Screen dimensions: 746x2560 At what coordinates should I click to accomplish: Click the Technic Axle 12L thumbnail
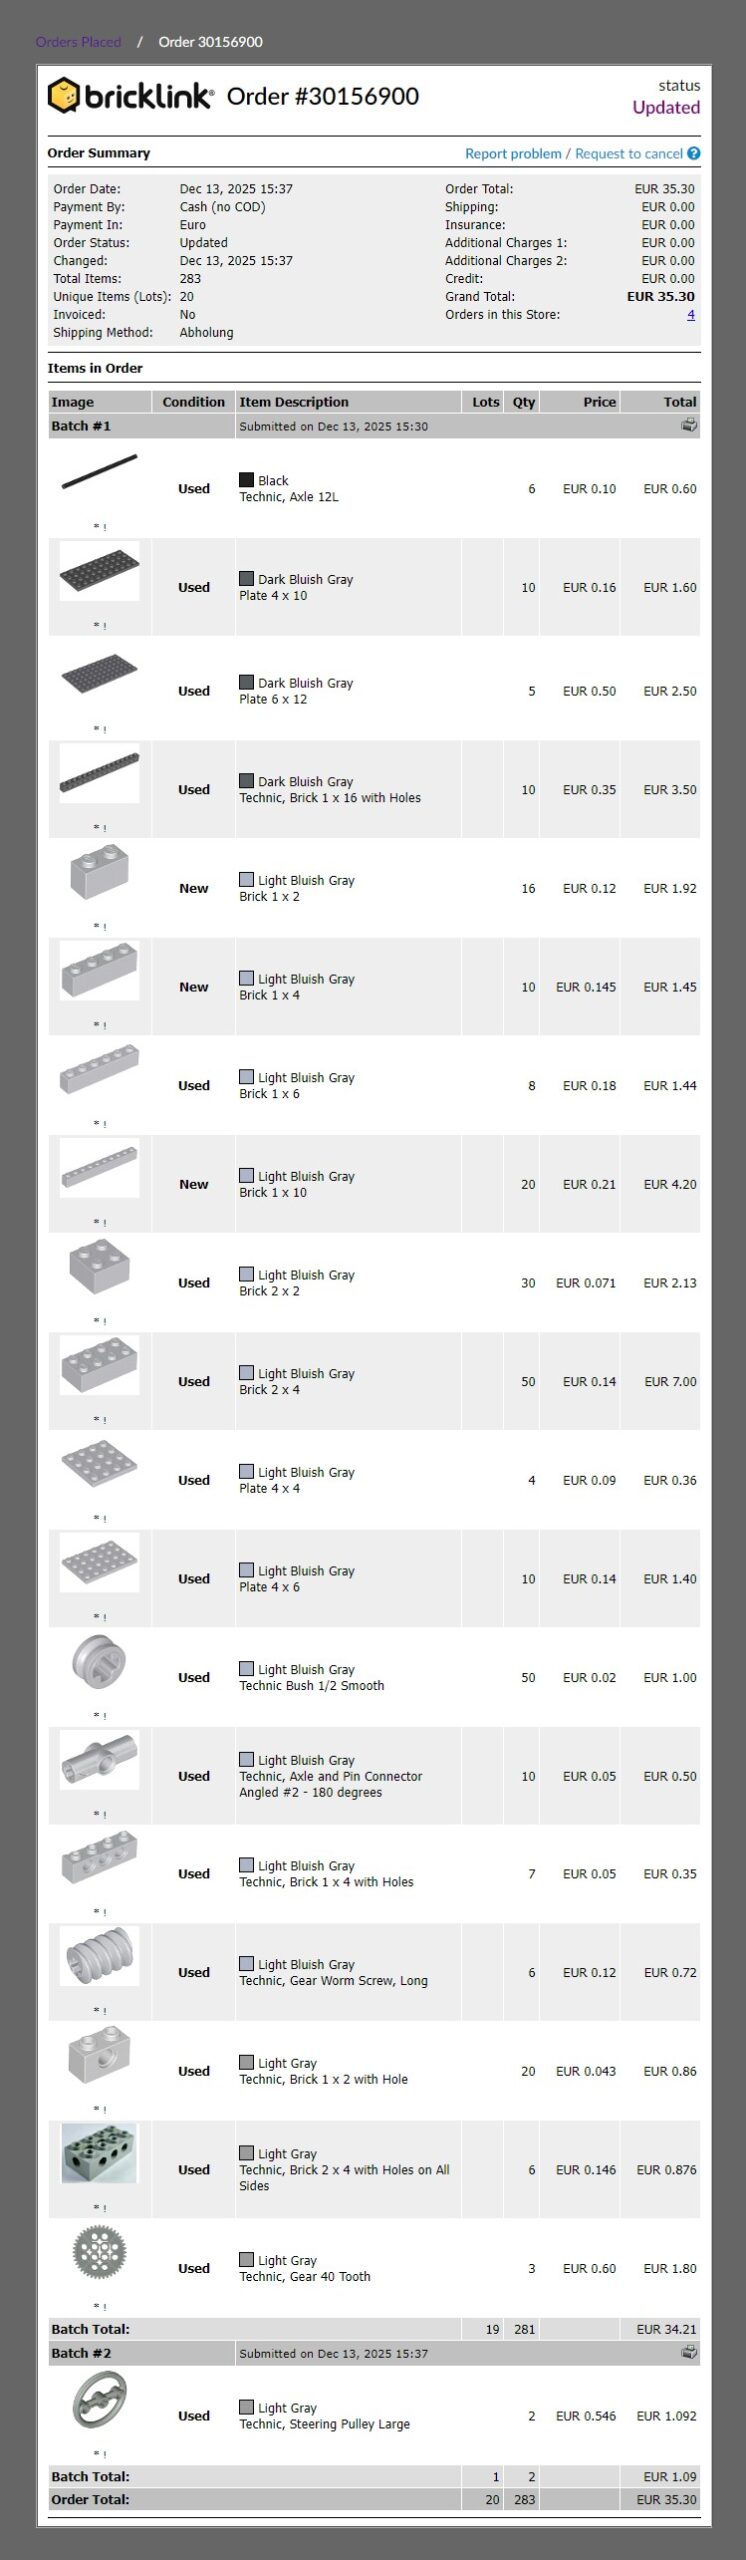pyautogui.click(x=99, y=472)
